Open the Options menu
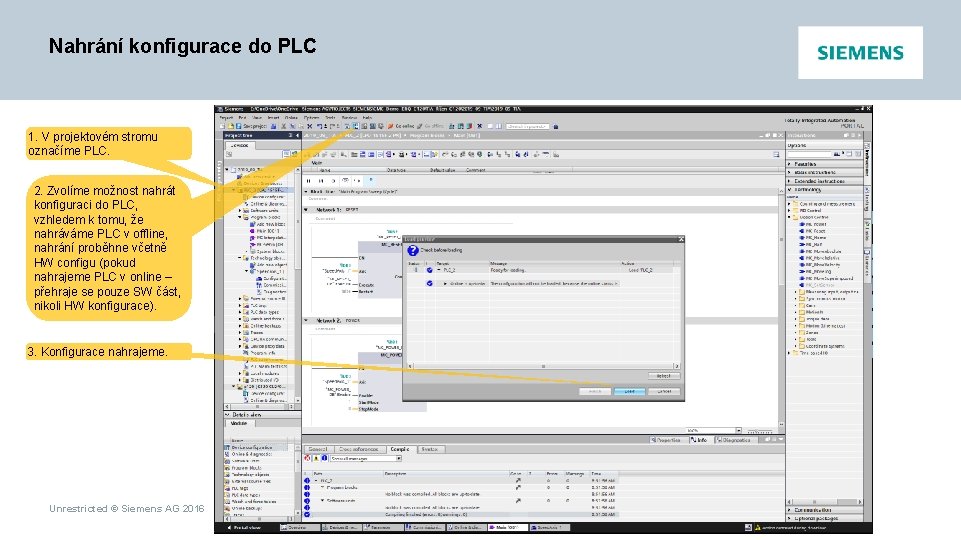 click(311, 118)
